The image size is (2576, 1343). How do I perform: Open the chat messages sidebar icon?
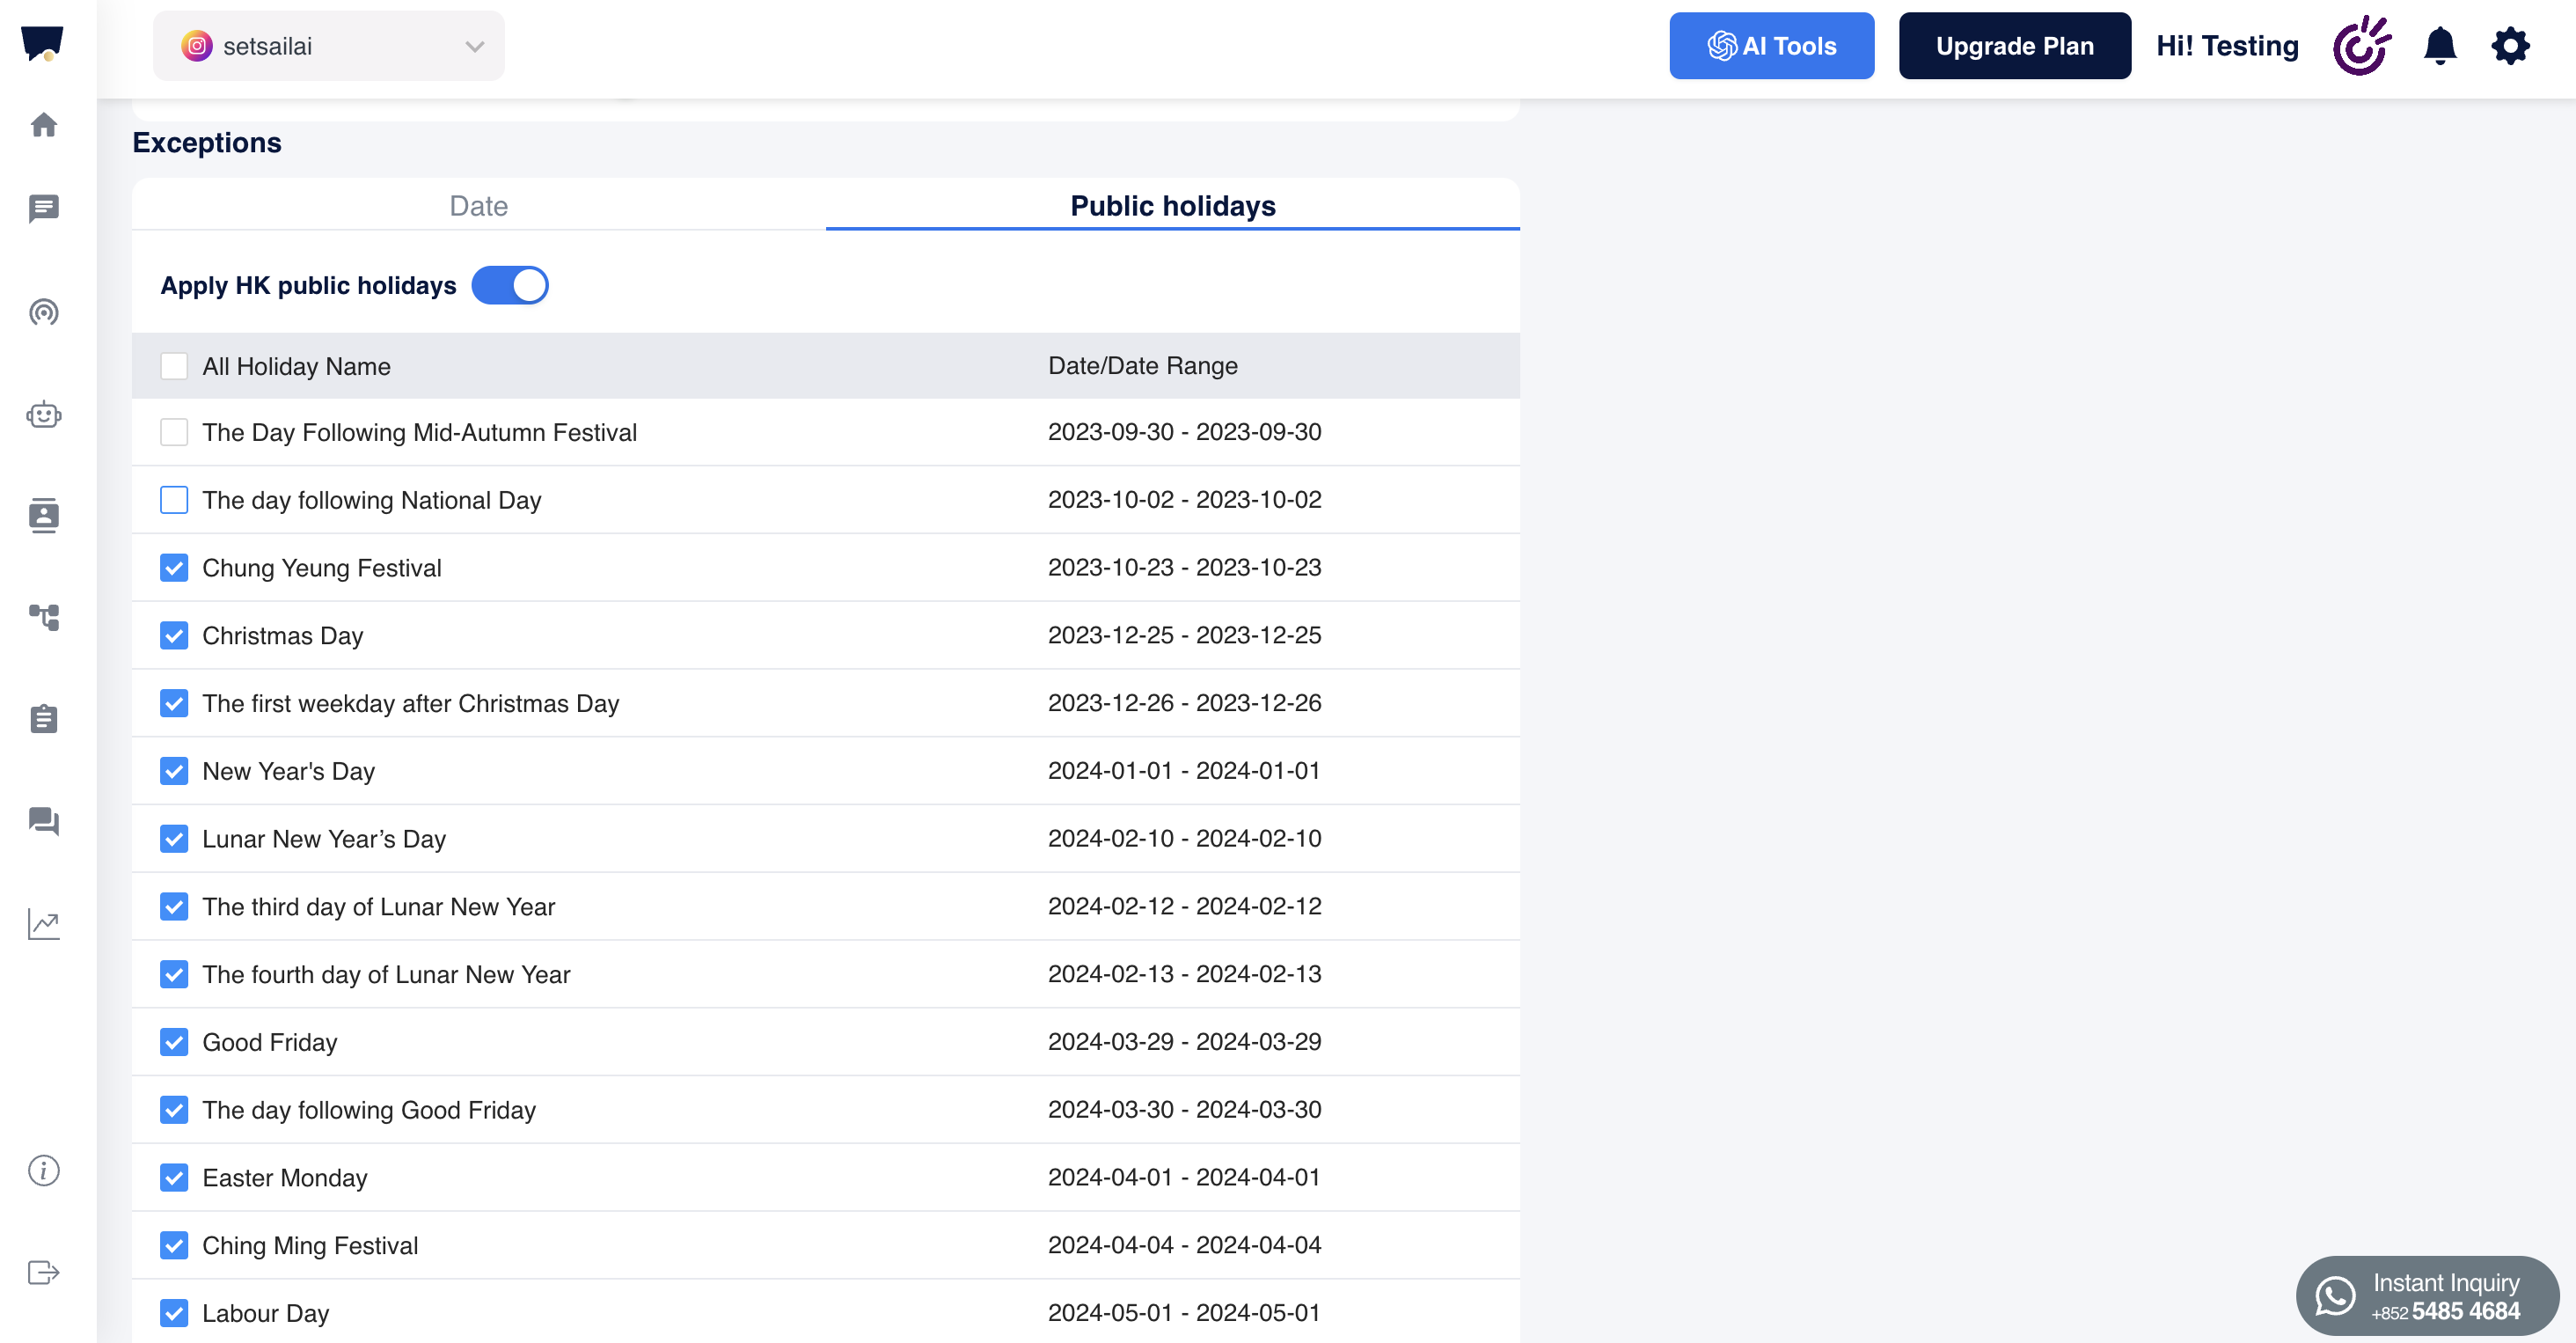click(44, 208)
